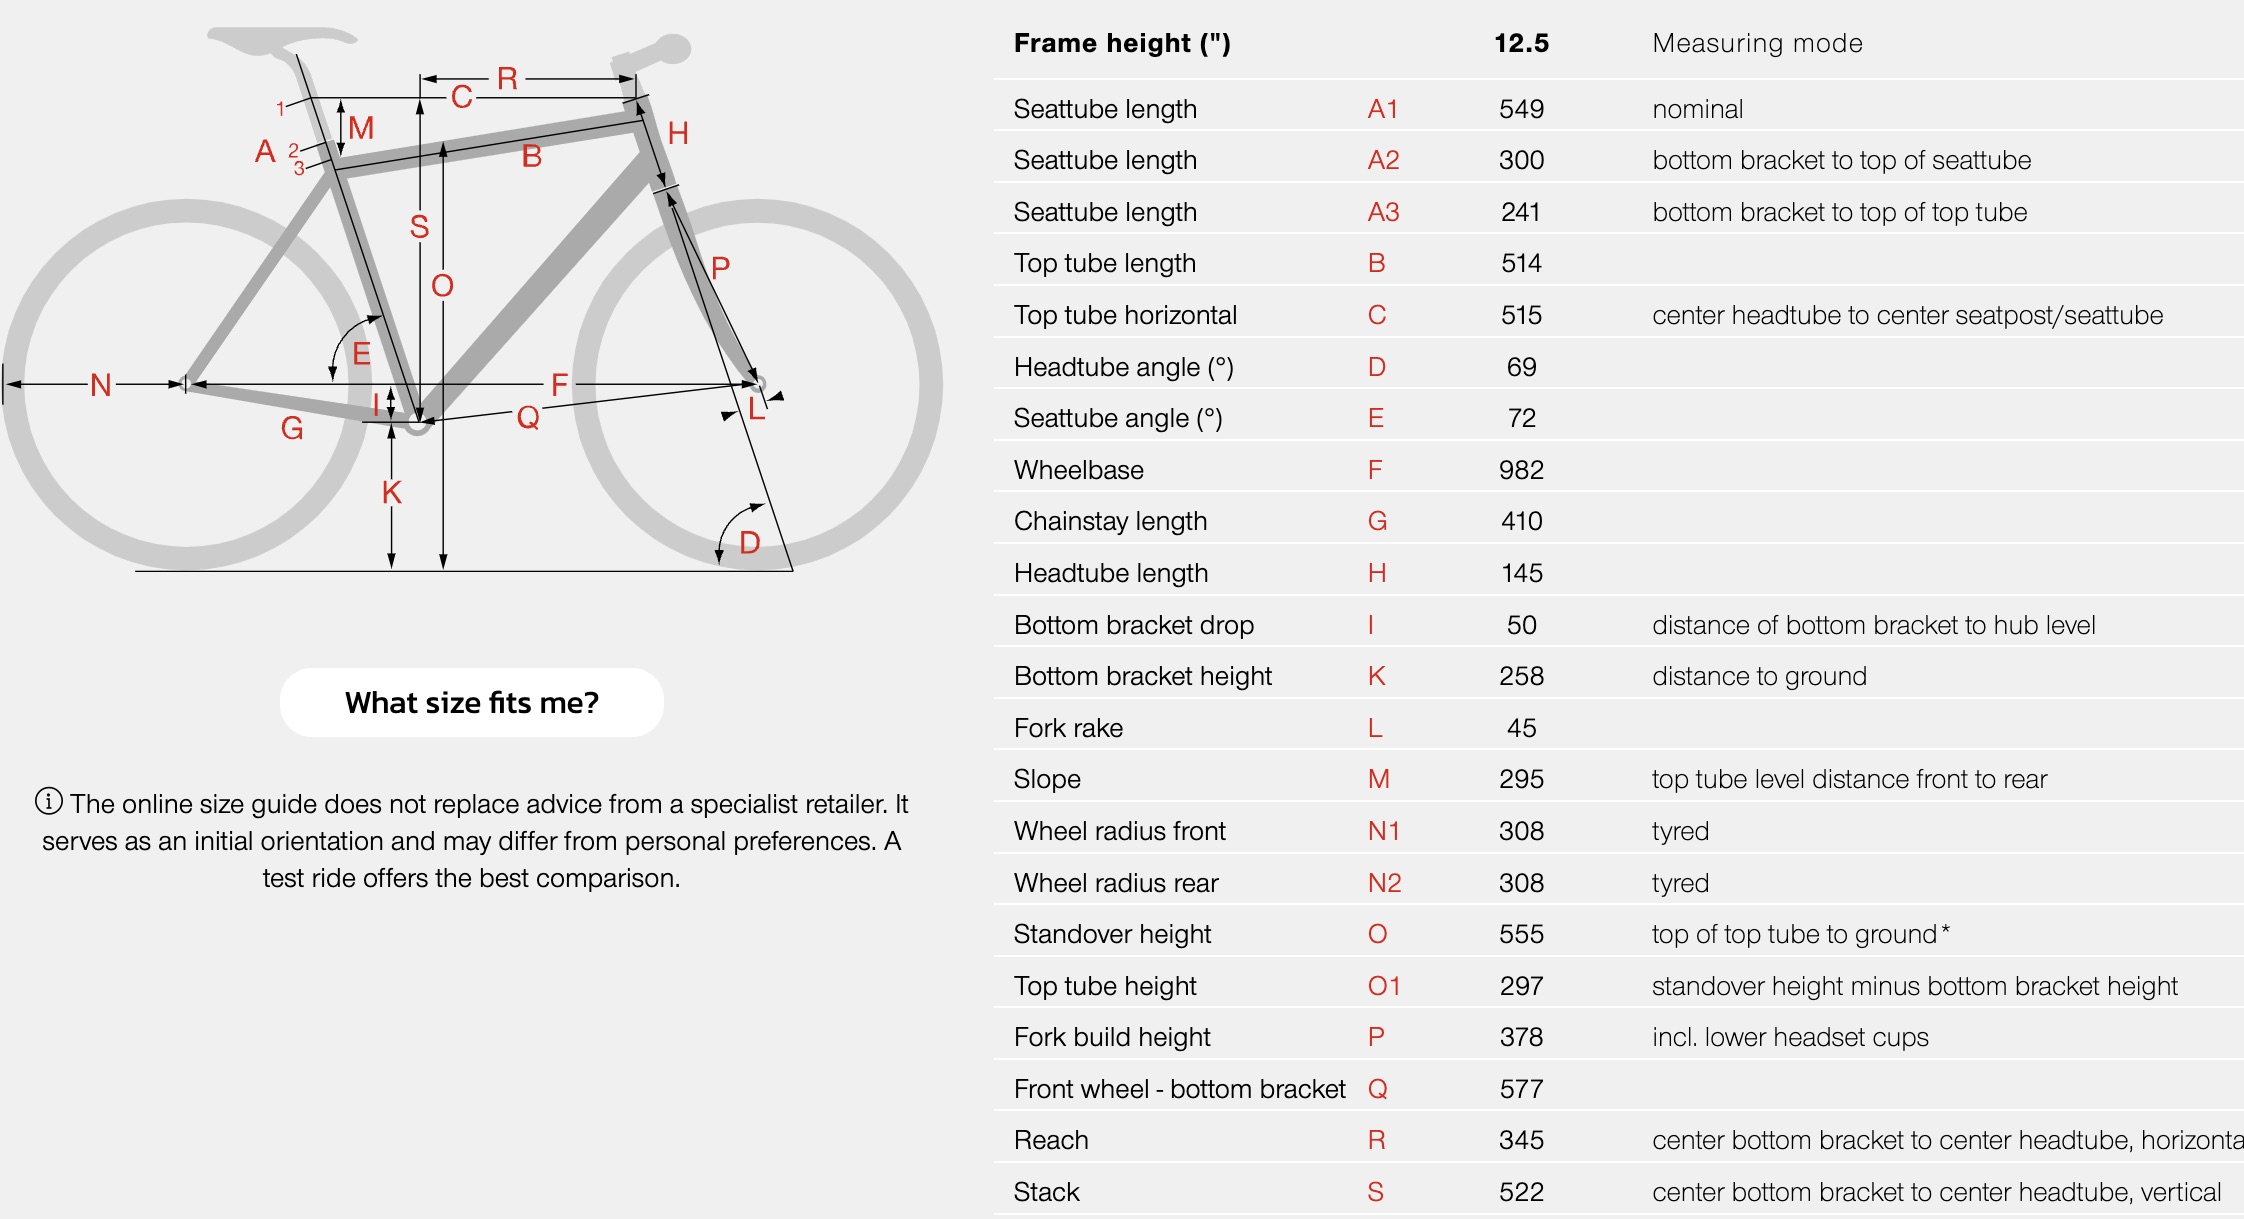Click the red K label on the bike diagram
2244x1219 pixels.
391,492
